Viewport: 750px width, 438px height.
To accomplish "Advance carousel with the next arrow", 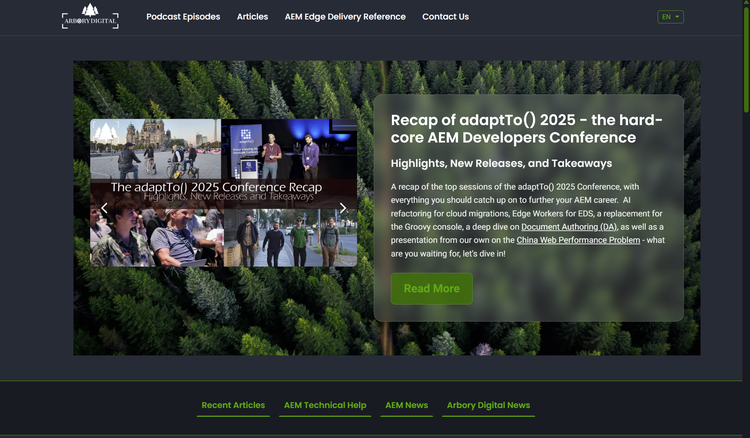I will tap(343, 208).
